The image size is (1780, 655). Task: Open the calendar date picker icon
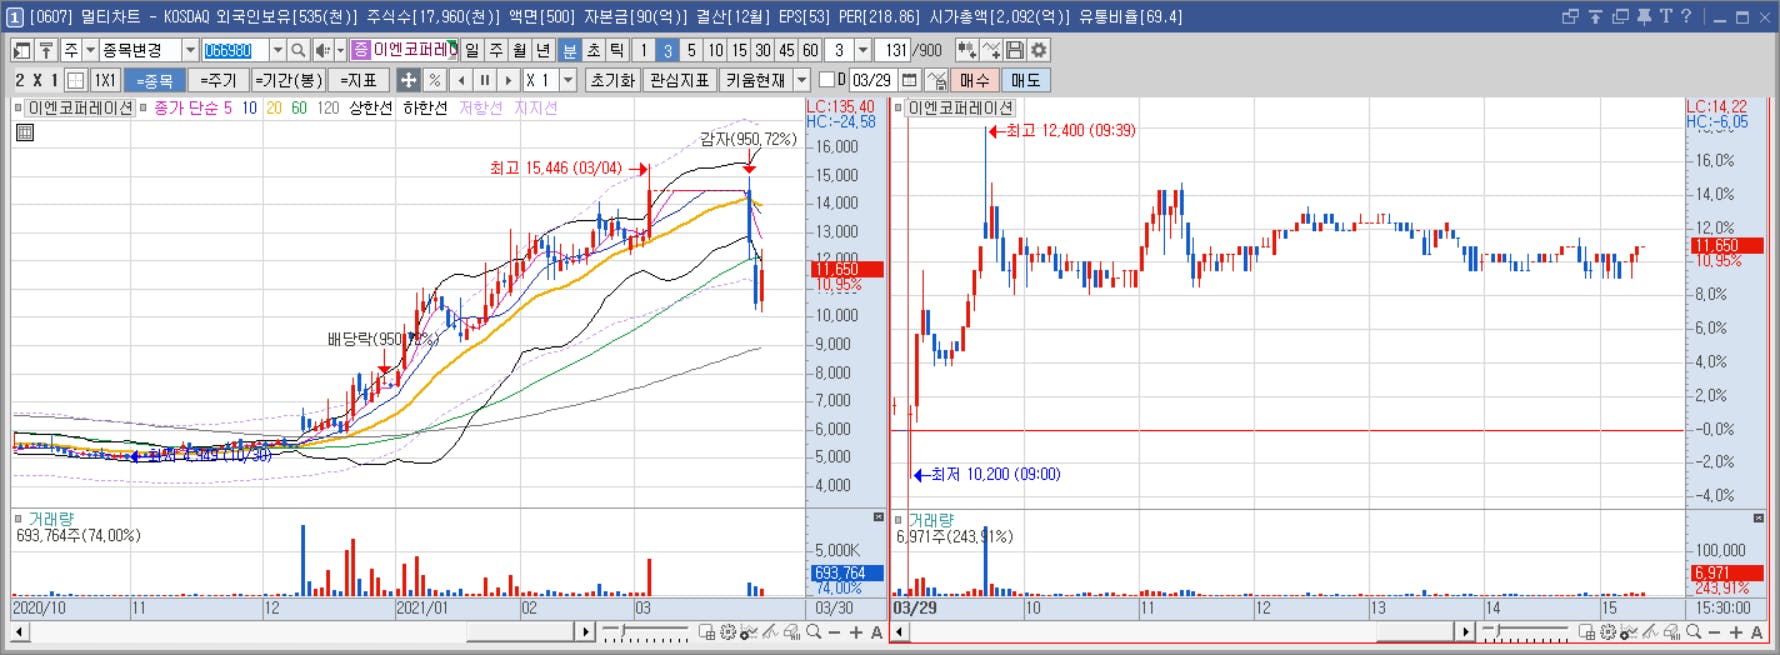pos(909,80)
